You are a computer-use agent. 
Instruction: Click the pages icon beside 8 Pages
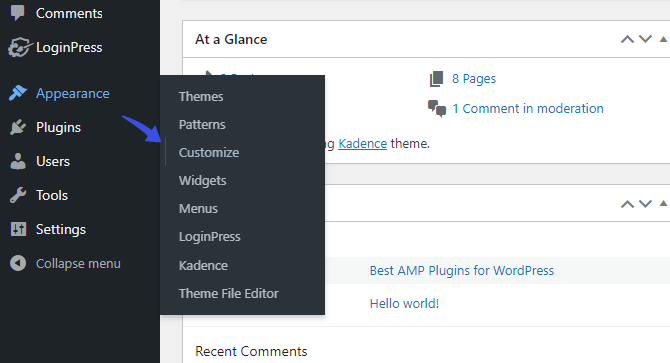tap(436, 79)
